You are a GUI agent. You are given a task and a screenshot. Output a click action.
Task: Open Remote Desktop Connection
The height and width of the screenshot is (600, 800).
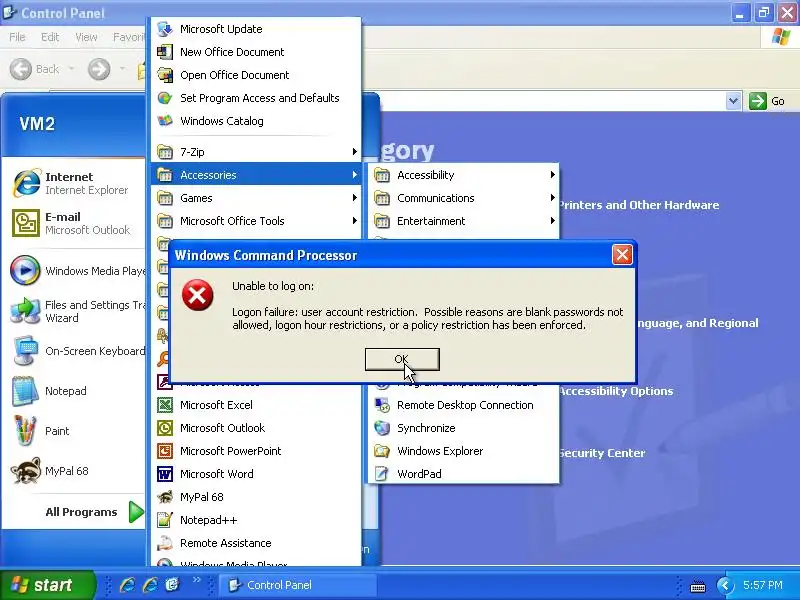tap(463, 405)
